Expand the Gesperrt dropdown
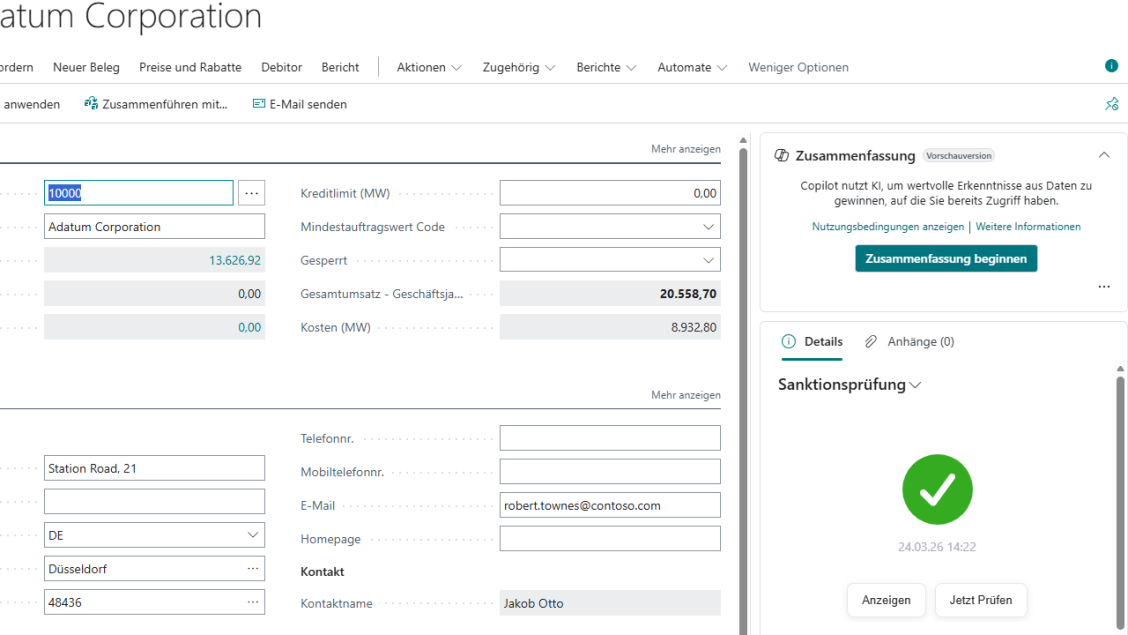 pyautogui.click(x=708, y=260)
